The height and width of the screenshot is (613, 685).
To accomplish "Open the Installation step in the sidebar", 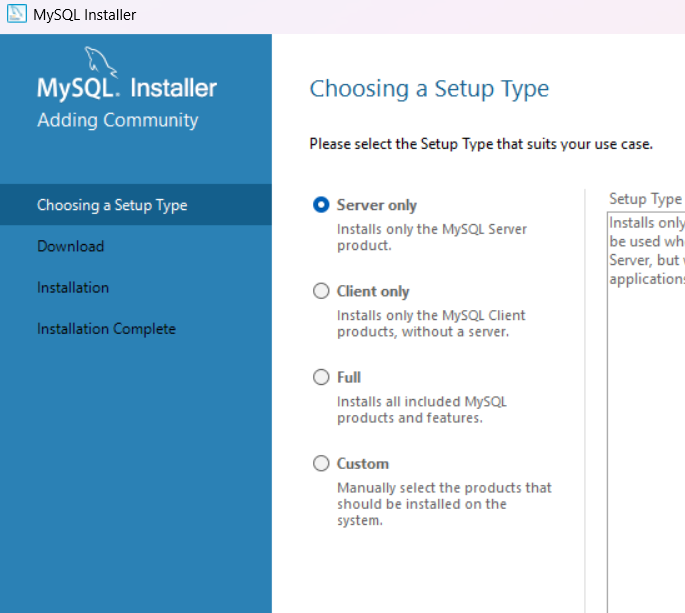I will 73,287.
